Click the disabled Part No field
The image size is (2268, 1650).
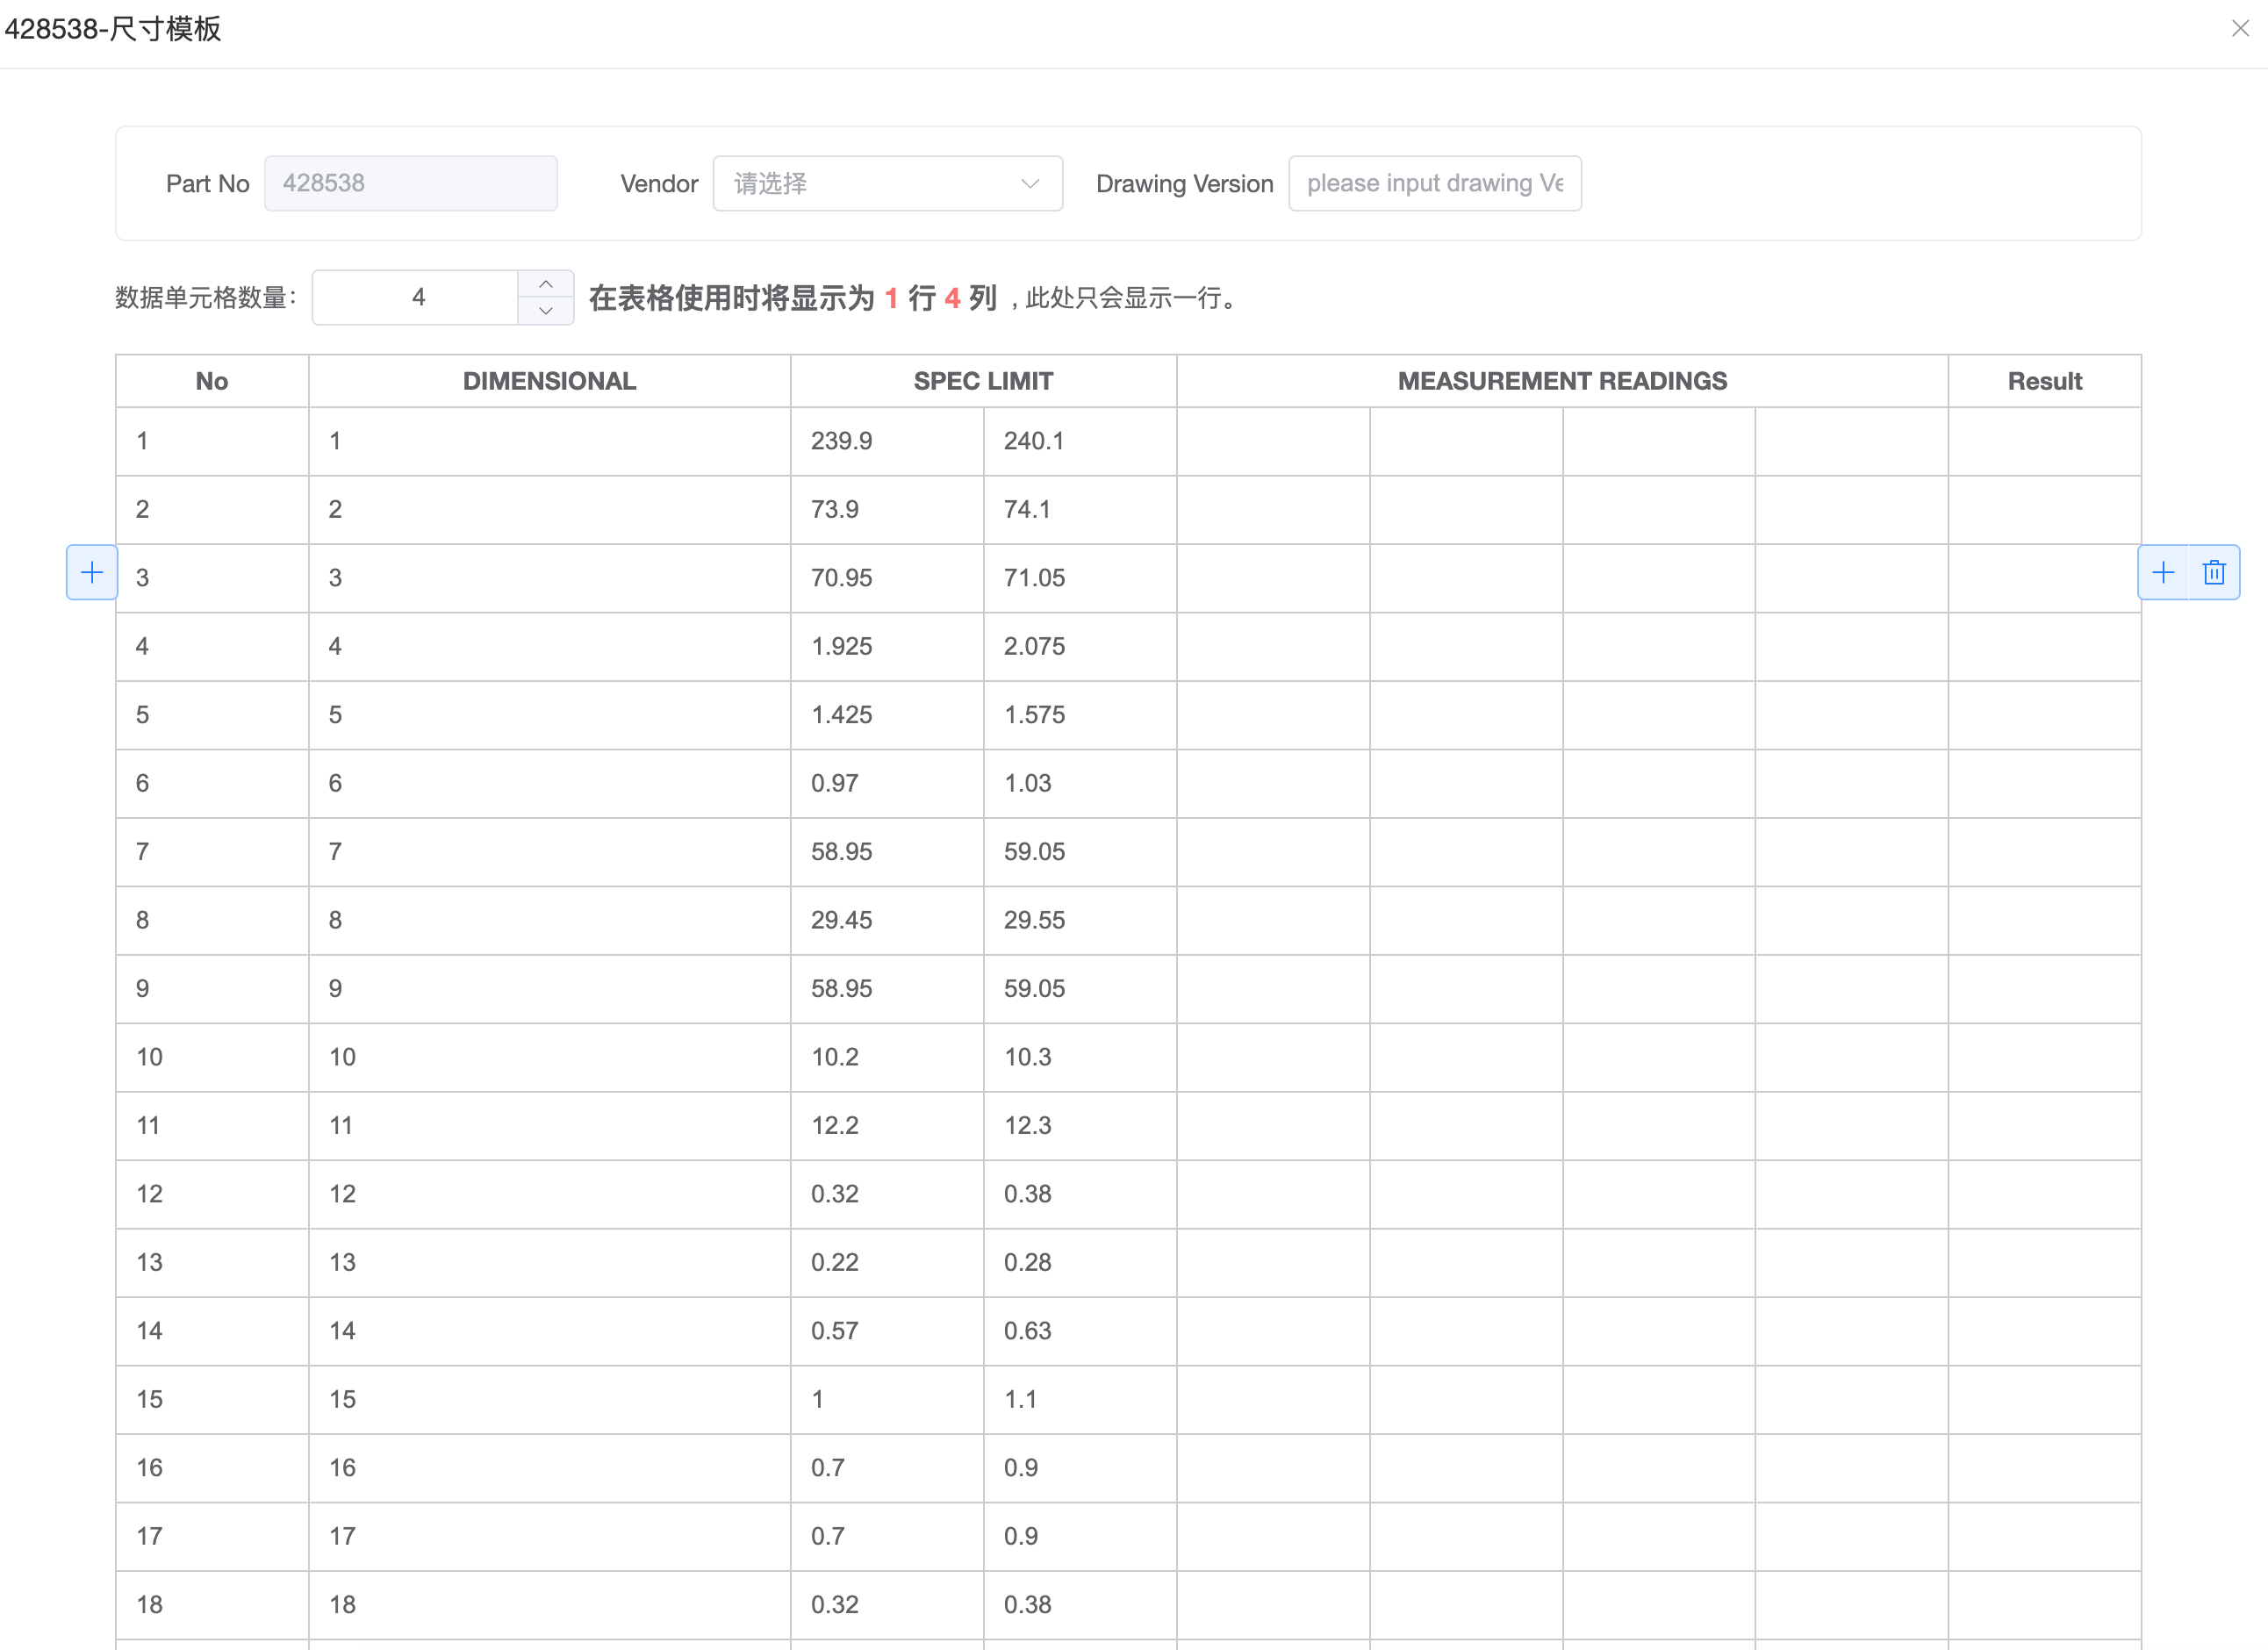tap(410, 183)
